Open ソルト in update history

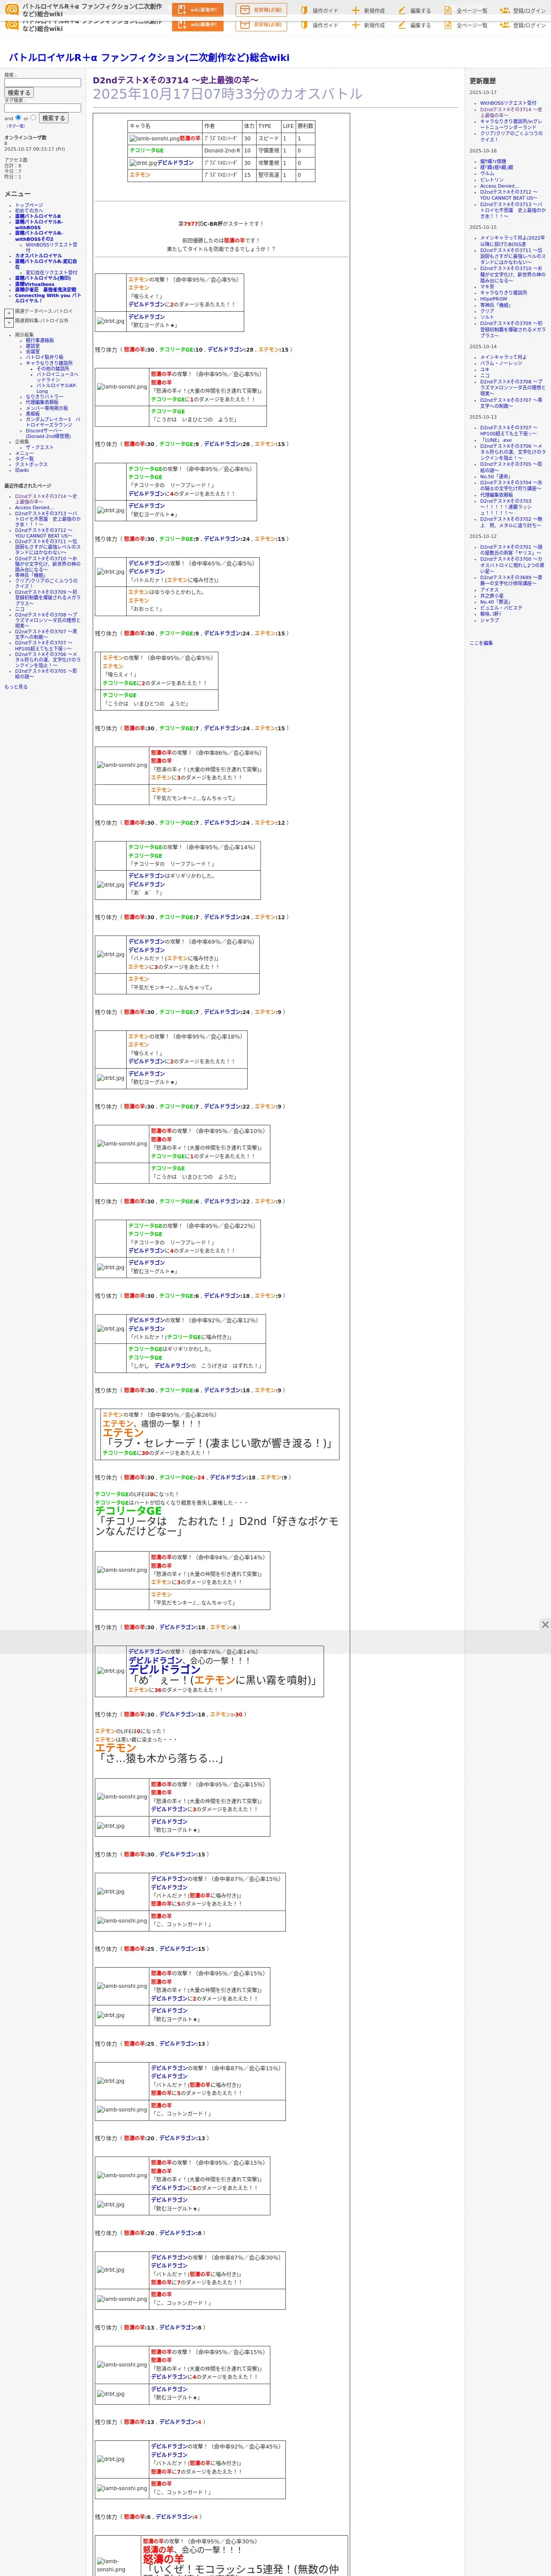pyautogui.click(x=486, y=316)
